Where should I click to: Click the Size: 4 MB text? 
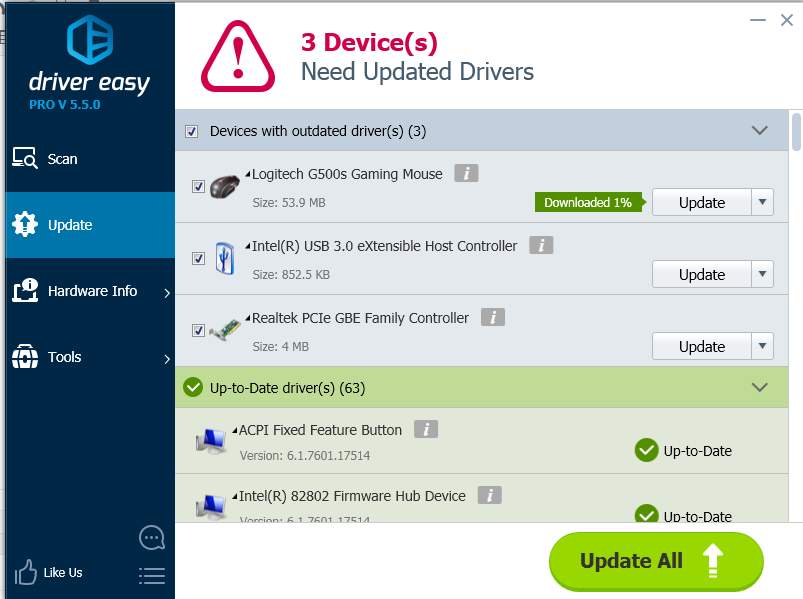[281, 347]
